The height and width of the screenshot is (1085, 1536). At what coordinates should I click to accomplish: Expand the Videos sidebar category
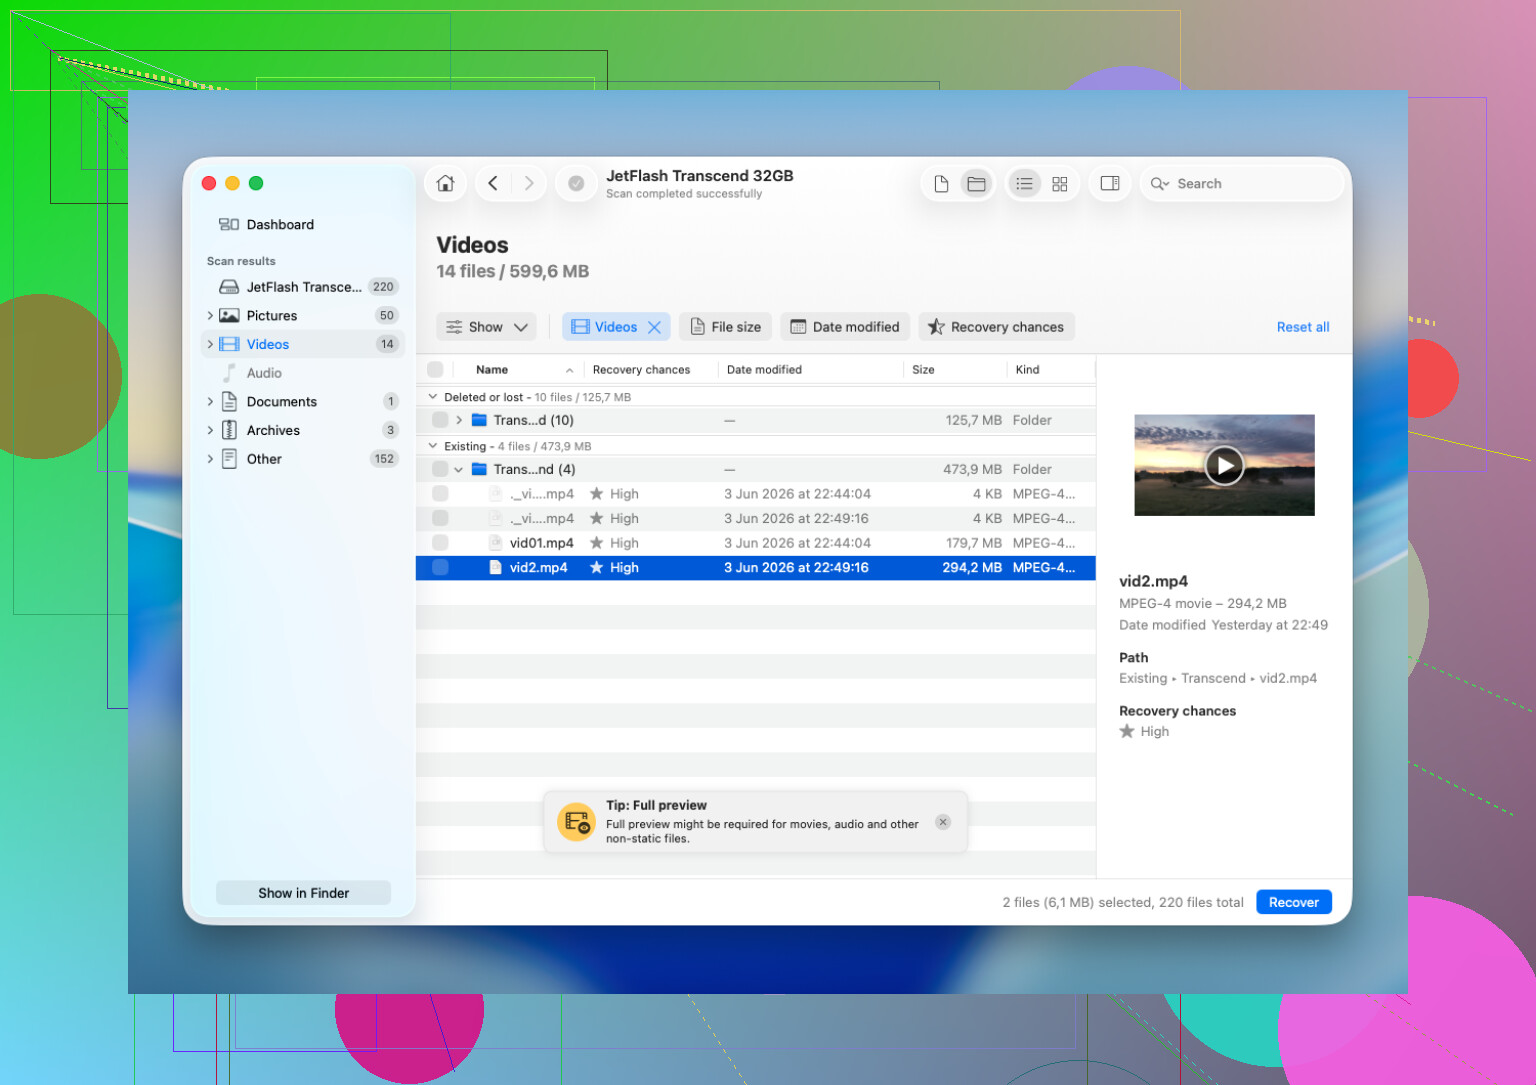[x=210, y=344]
